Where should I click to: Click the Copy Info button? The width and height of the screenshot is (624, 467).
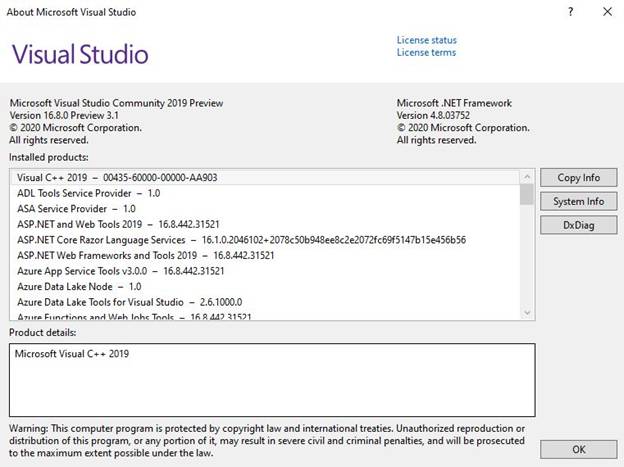click(579, 178)
